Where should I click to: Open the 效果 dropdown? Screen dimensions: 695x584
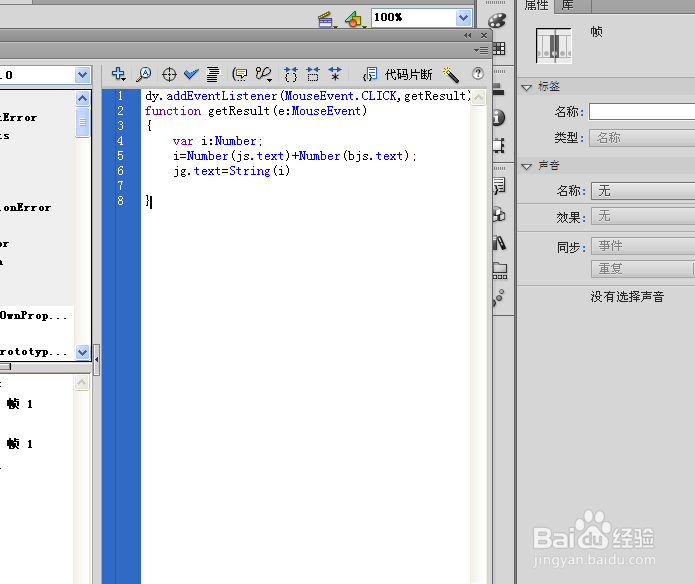click(643, 216)
